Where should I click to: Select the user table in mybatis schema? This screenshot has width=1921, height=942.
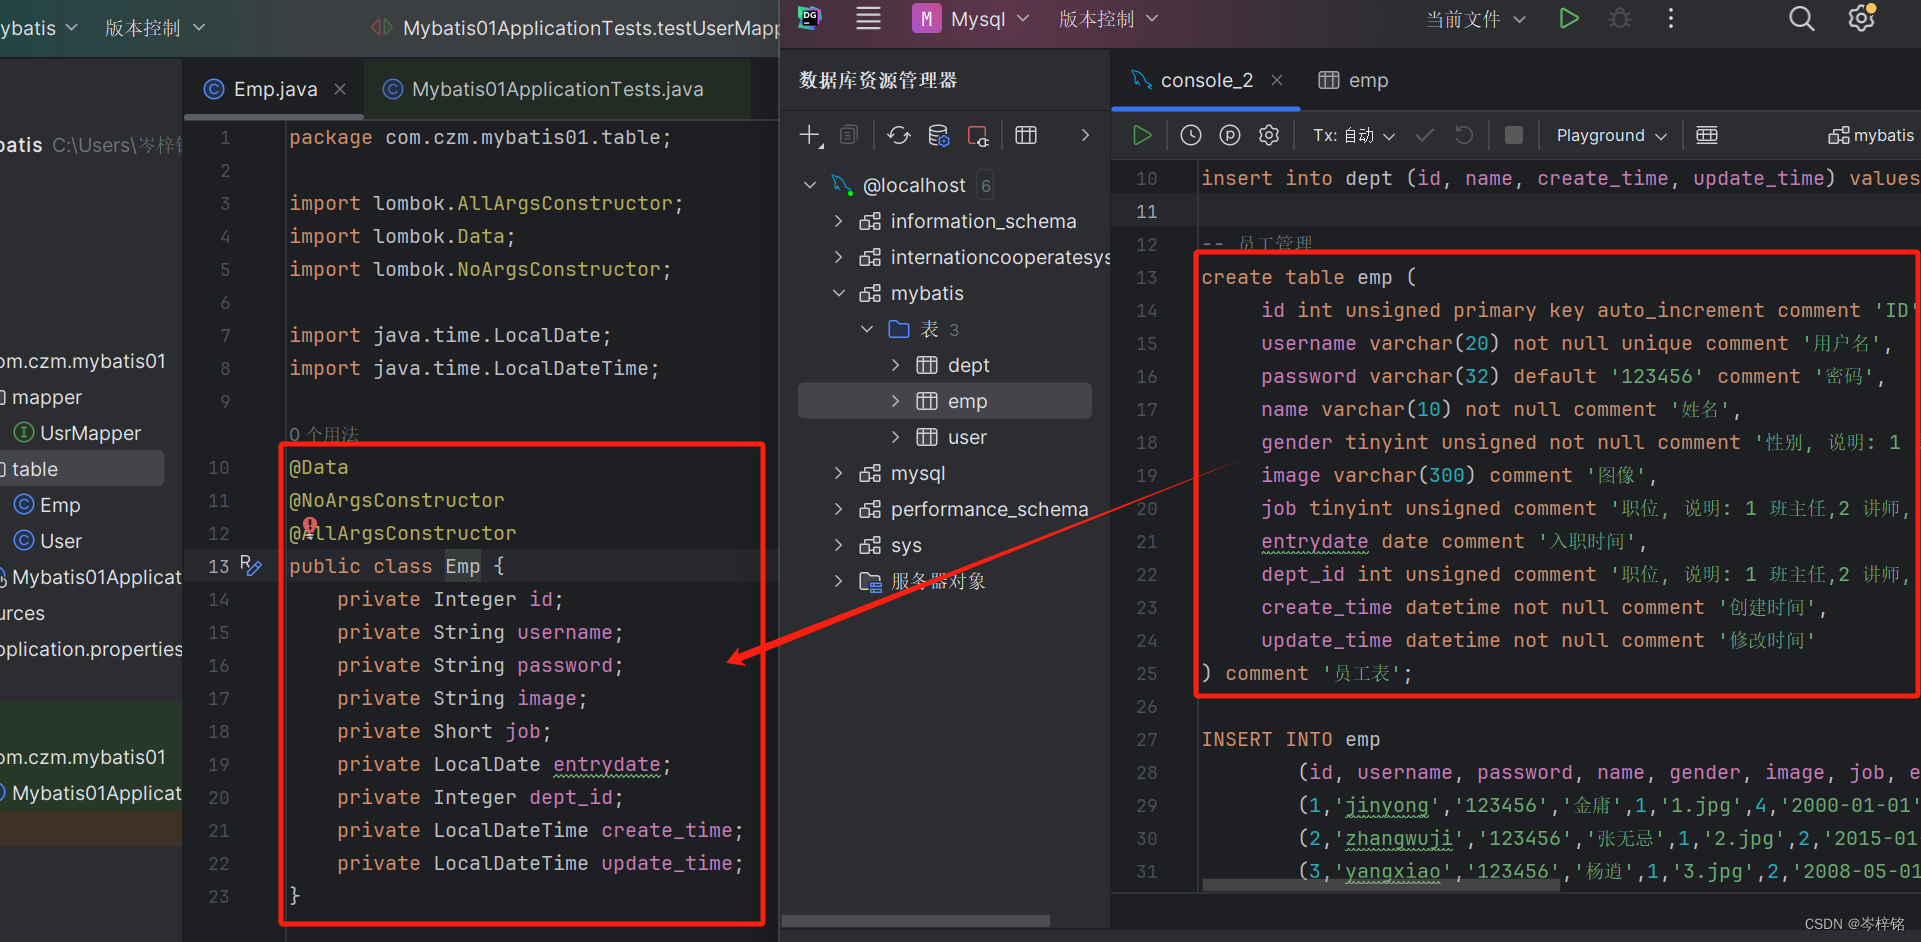[966, 436]
